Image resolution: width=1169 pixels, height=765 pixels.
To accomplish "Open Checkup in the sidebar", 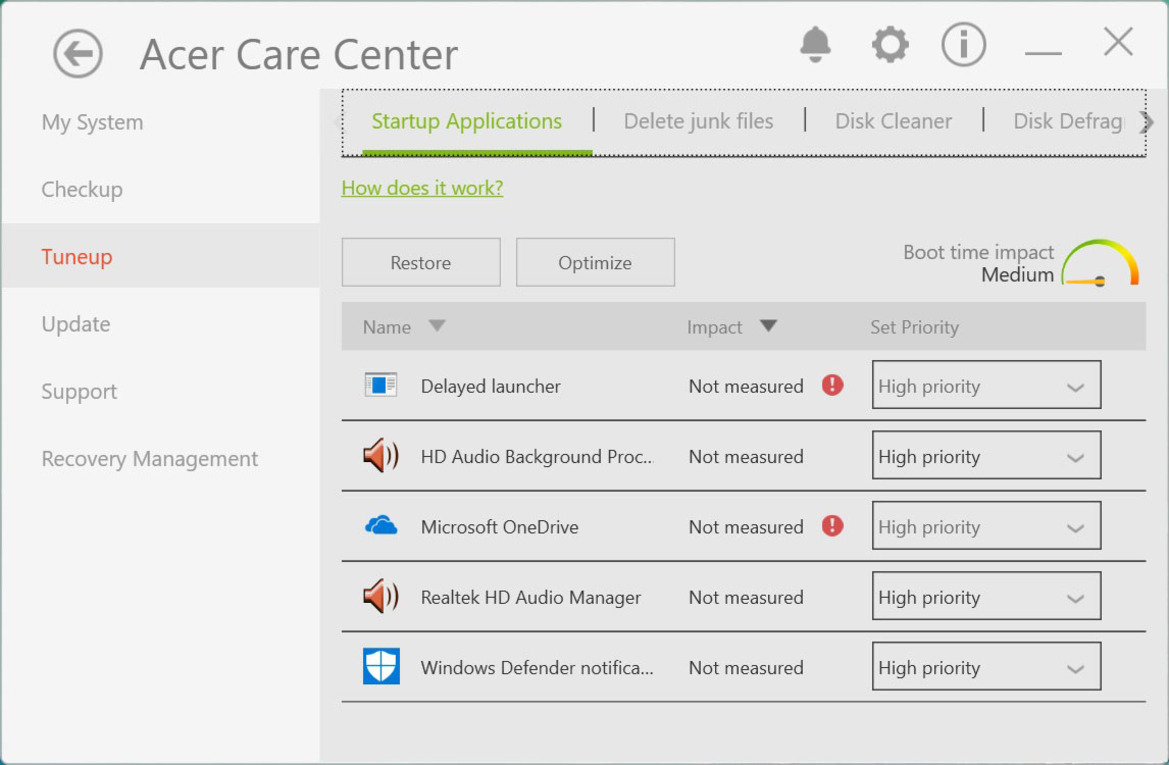I will [82, 189].
